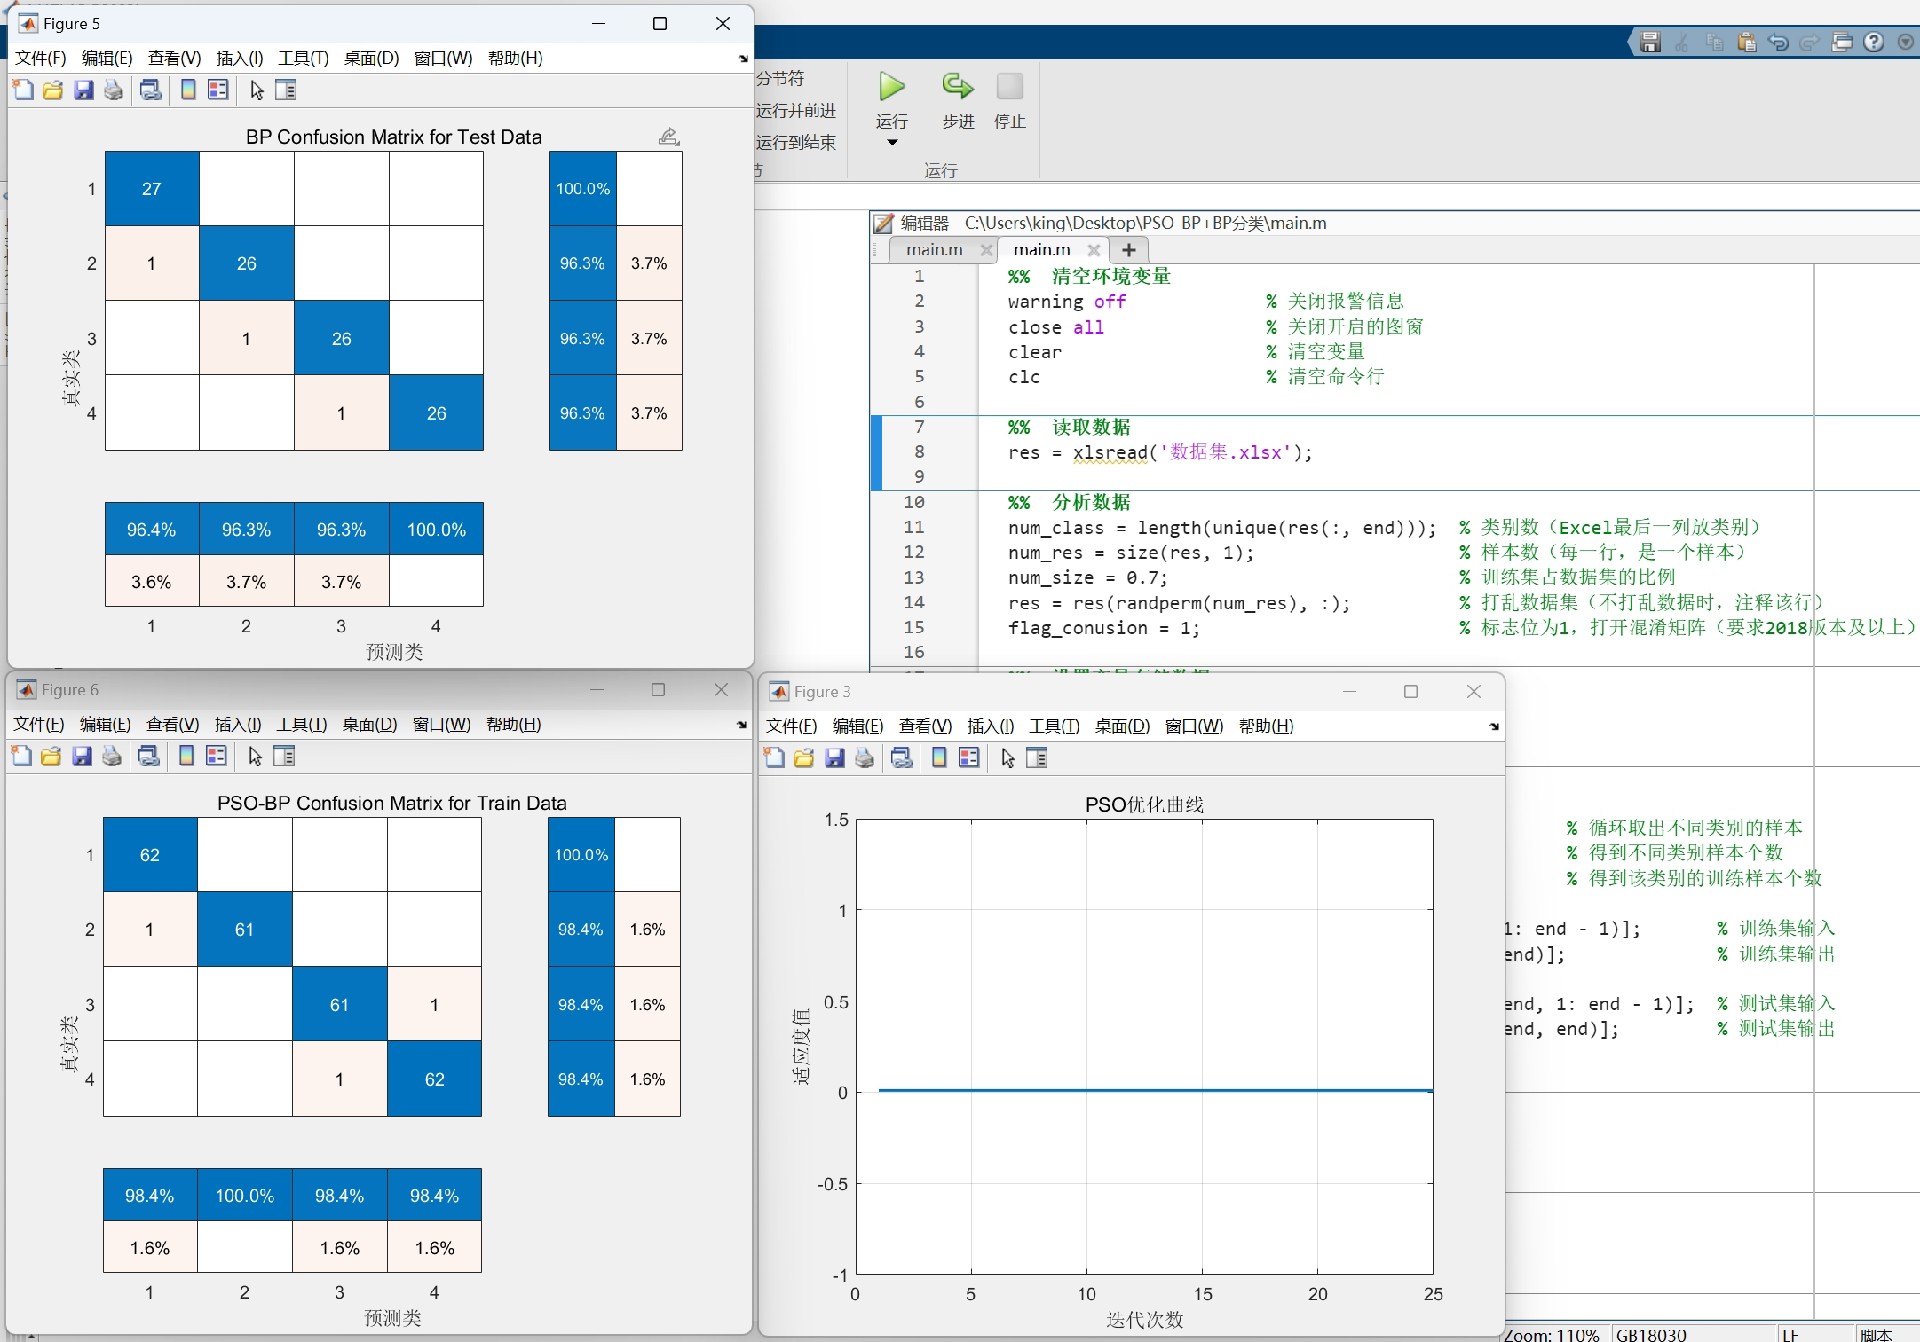The image size is (1920, 1342).
Task: Click Save icon in MATLAB quick access toolbar
Action: tap(1650, 42)
